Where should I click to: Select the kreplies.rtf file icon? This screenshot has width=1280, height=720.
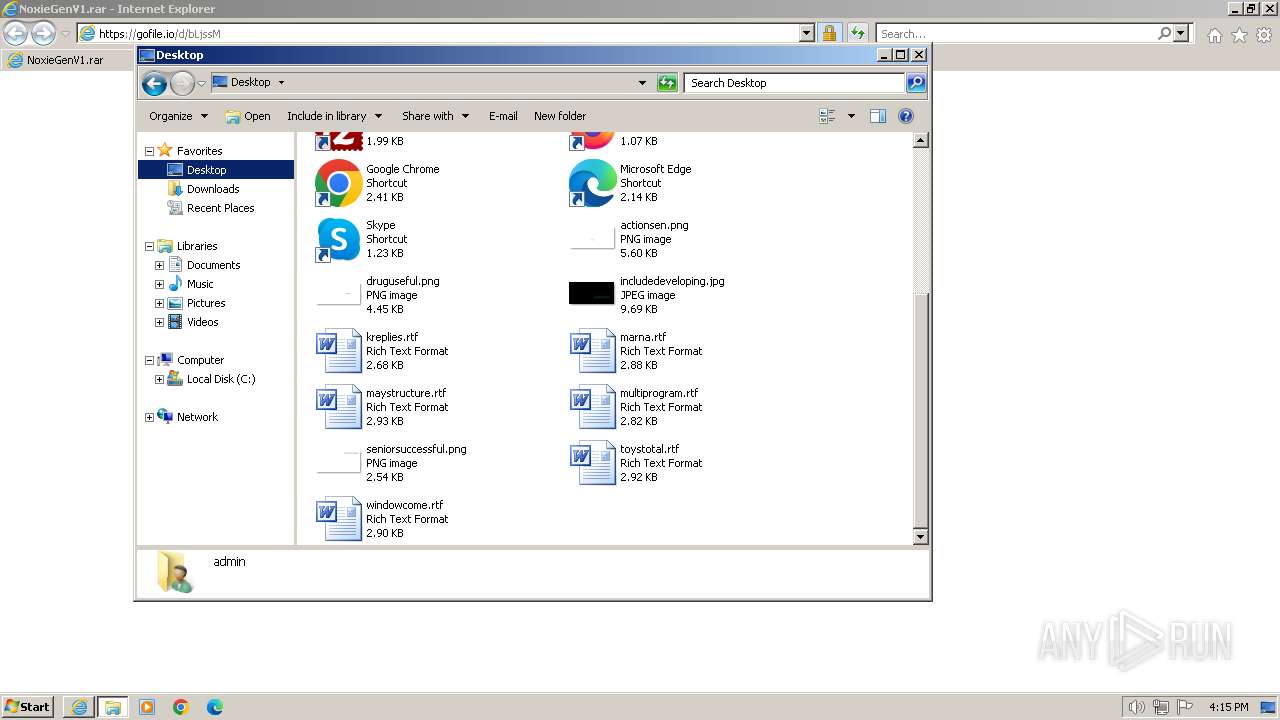338,351
